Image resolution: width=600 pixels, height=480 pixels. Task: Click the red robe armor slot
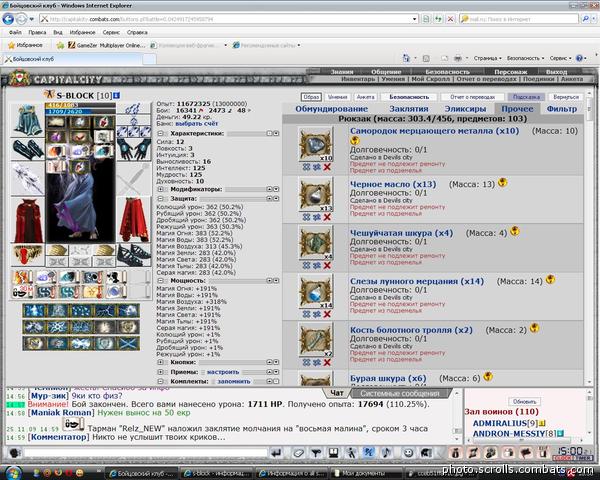[28, 221]
